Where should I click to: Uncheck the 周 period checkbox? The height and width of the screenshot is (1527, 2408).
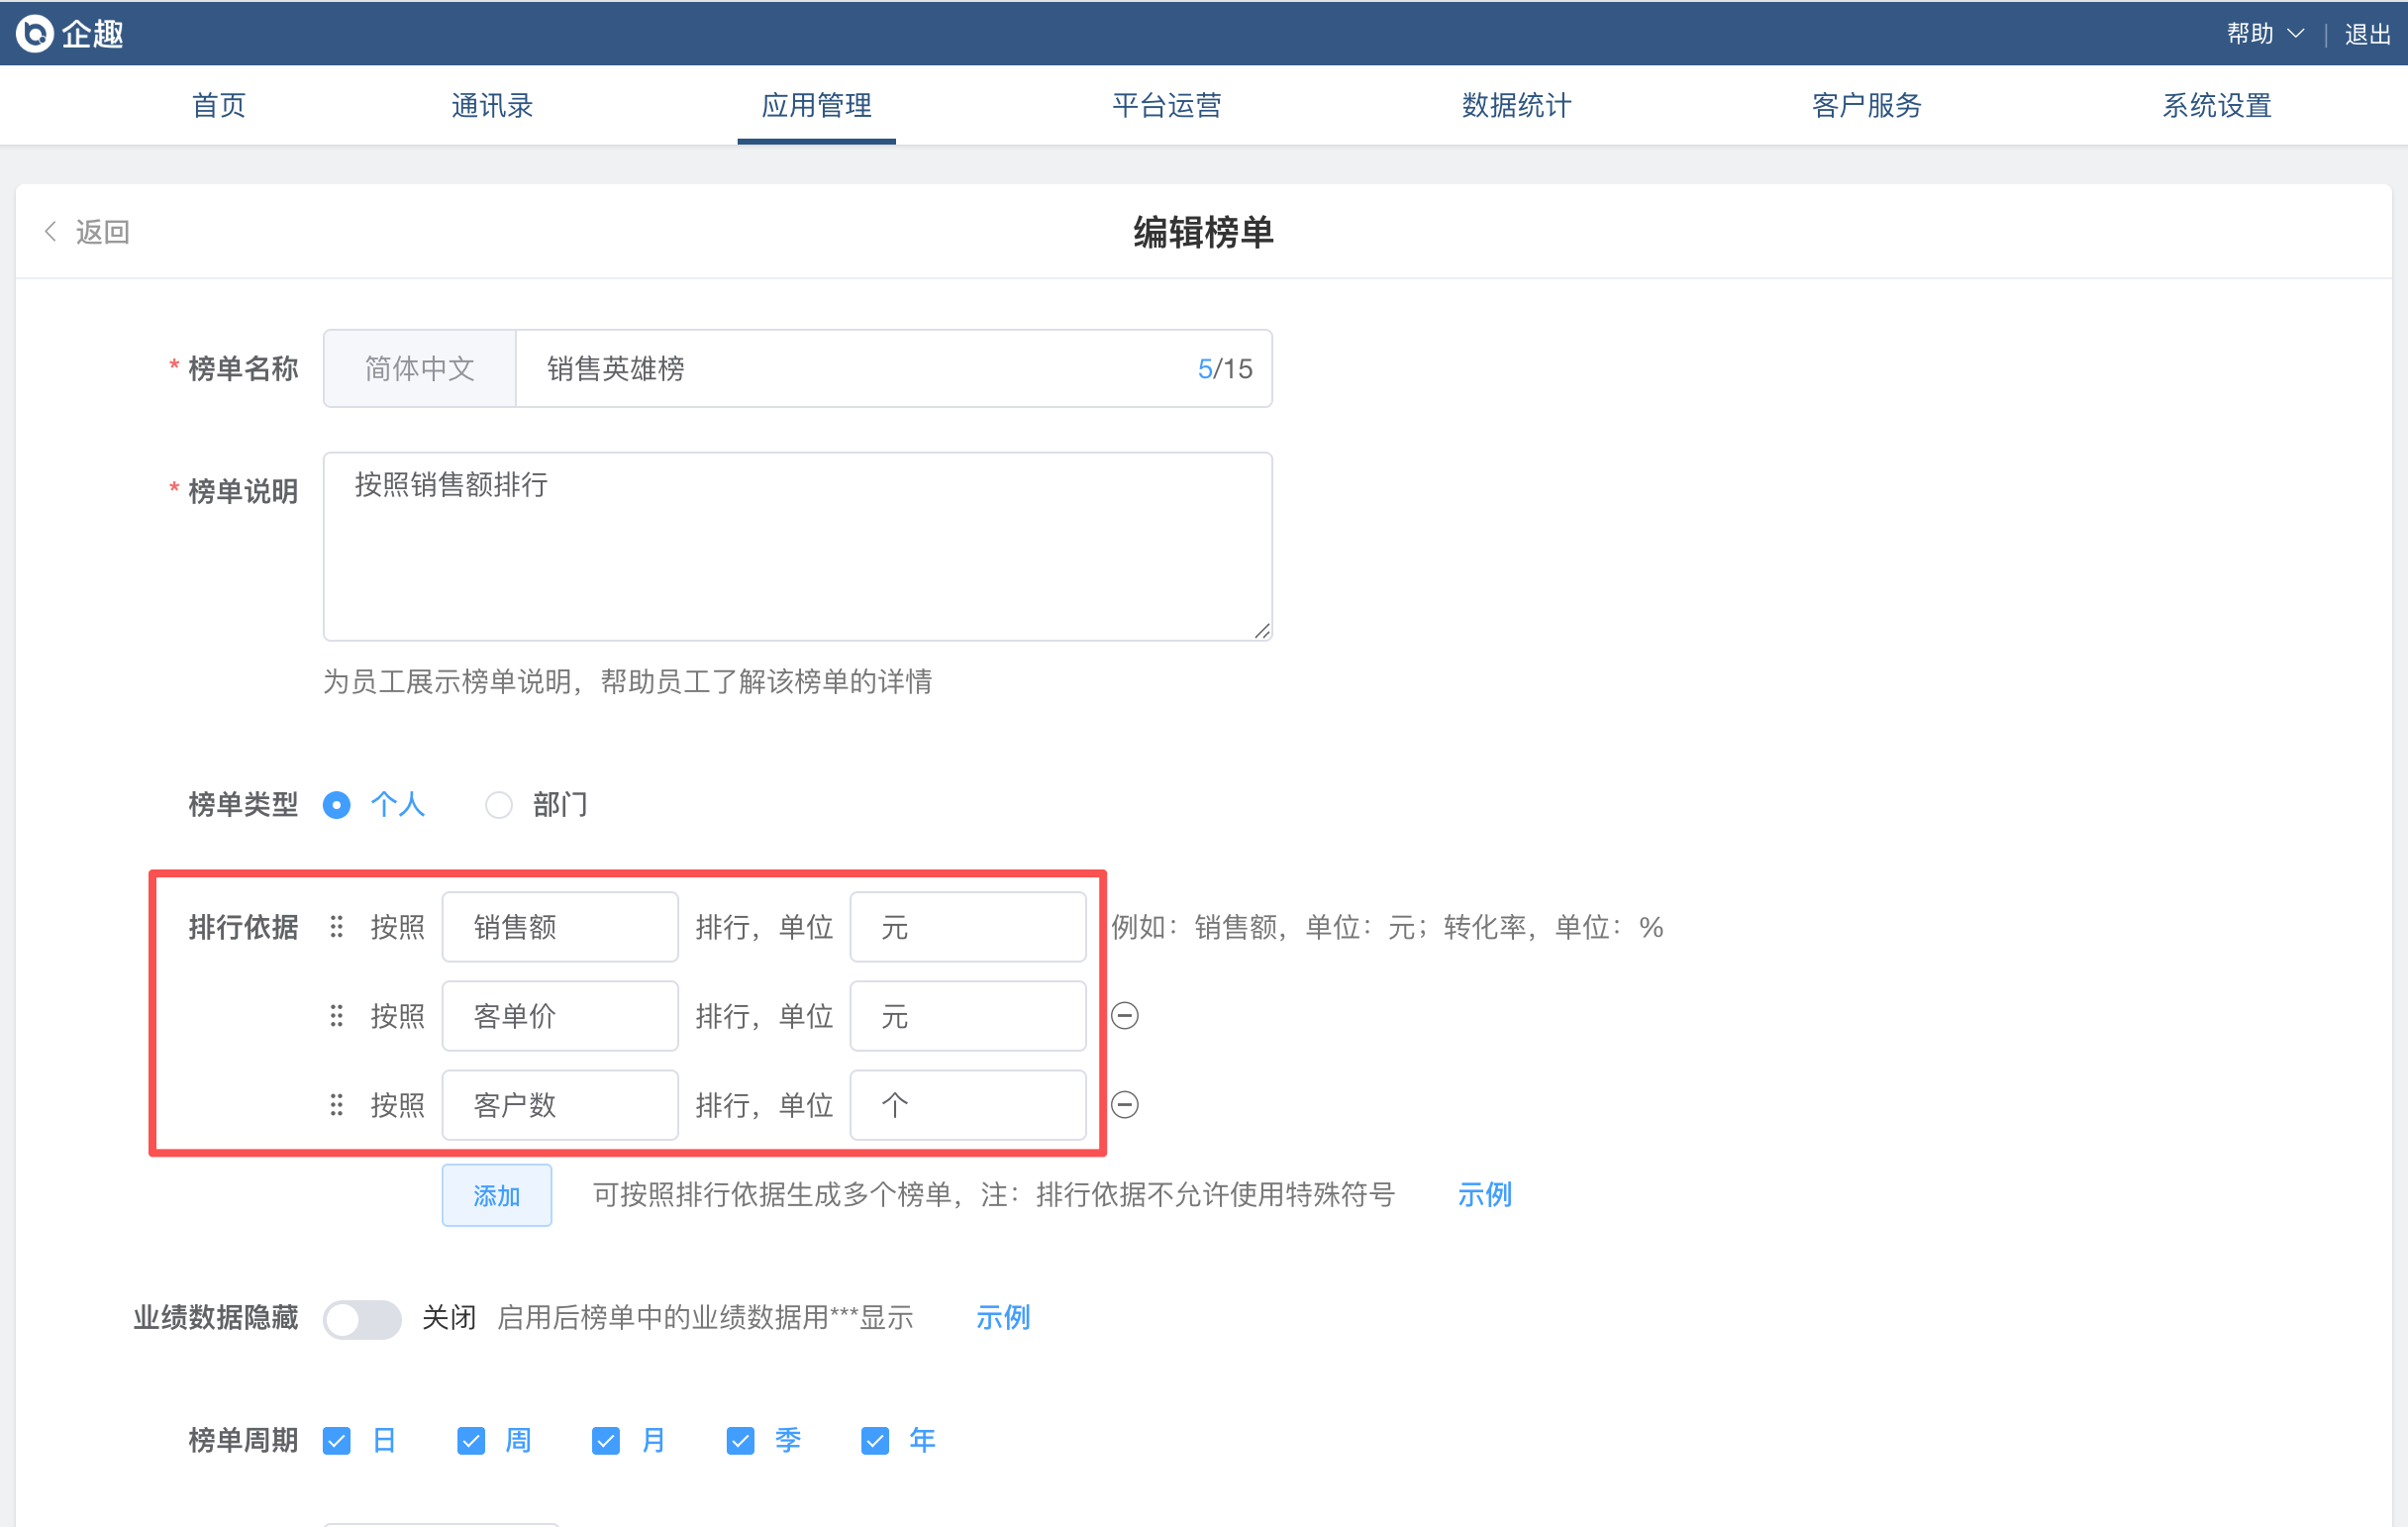coord(471,1441)
